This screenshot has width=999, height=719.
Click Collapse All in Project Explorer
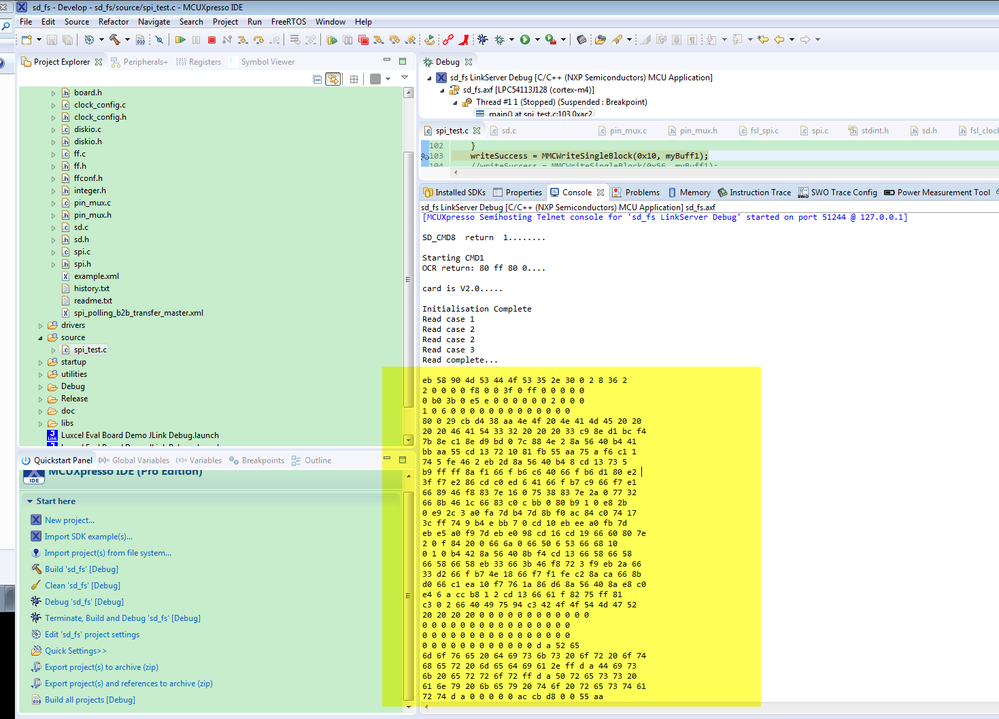(317, 79)
